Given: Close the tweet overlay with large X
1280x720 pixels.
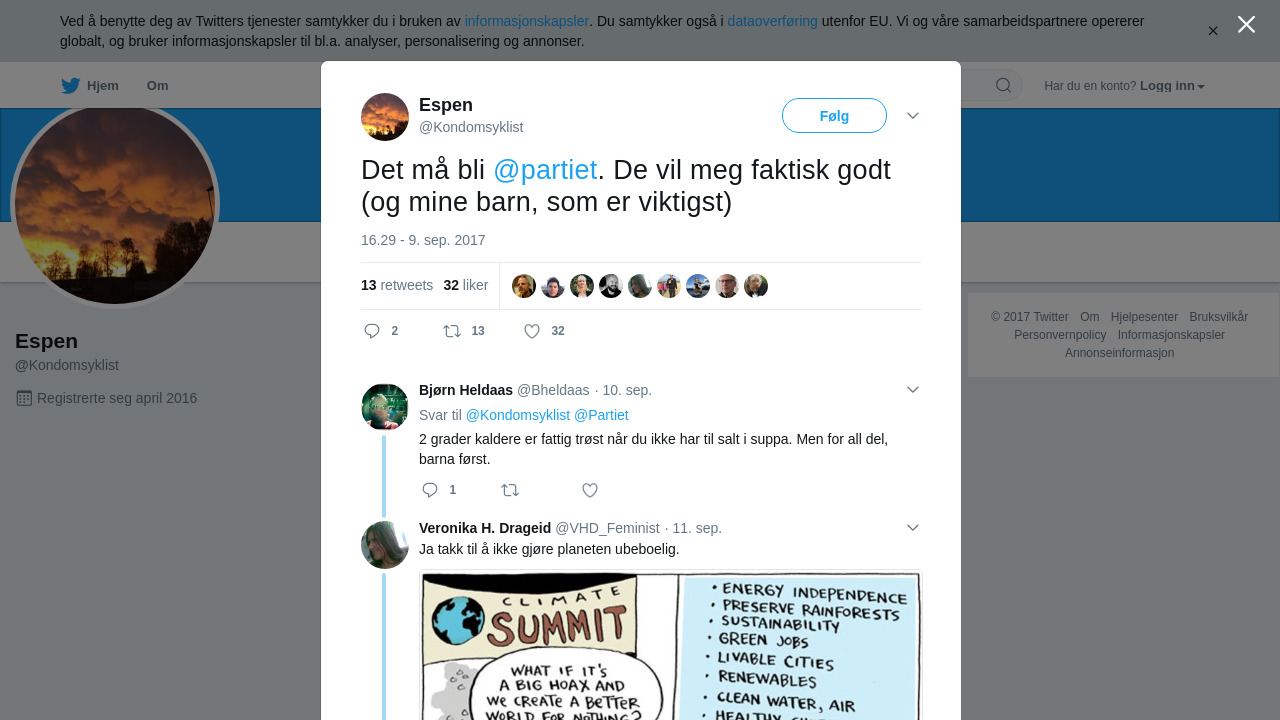Looking at the screenshot, I should pos(1246,24).
